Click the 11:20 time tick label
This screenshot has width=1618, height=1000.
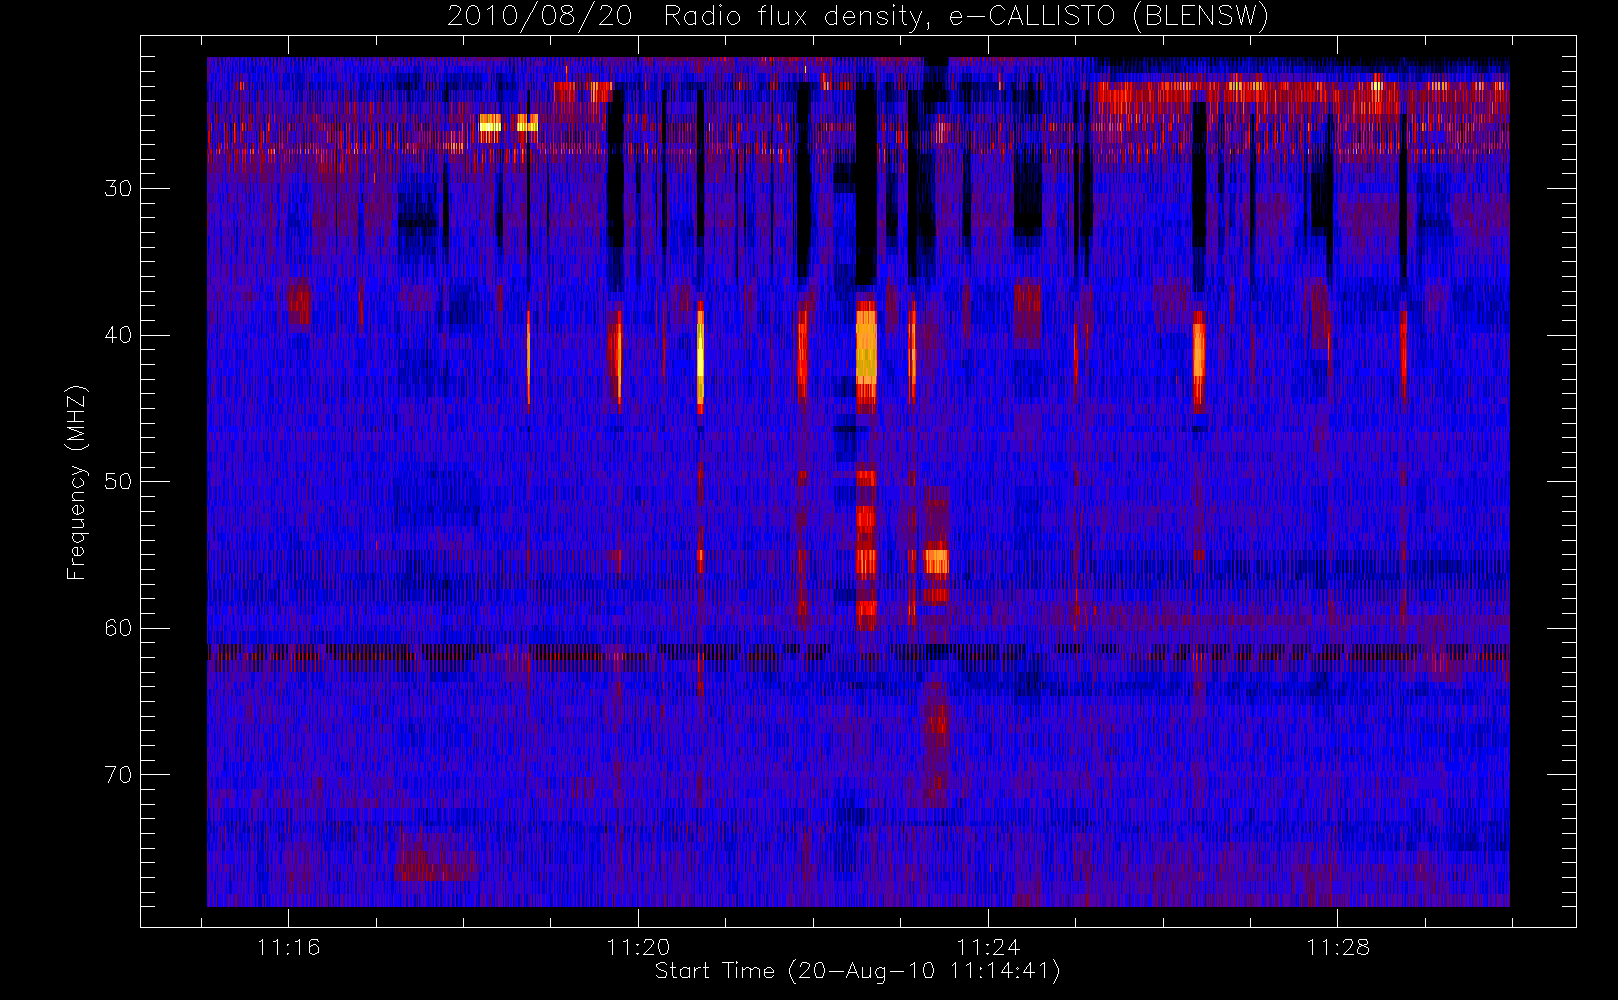click(638, 947)
